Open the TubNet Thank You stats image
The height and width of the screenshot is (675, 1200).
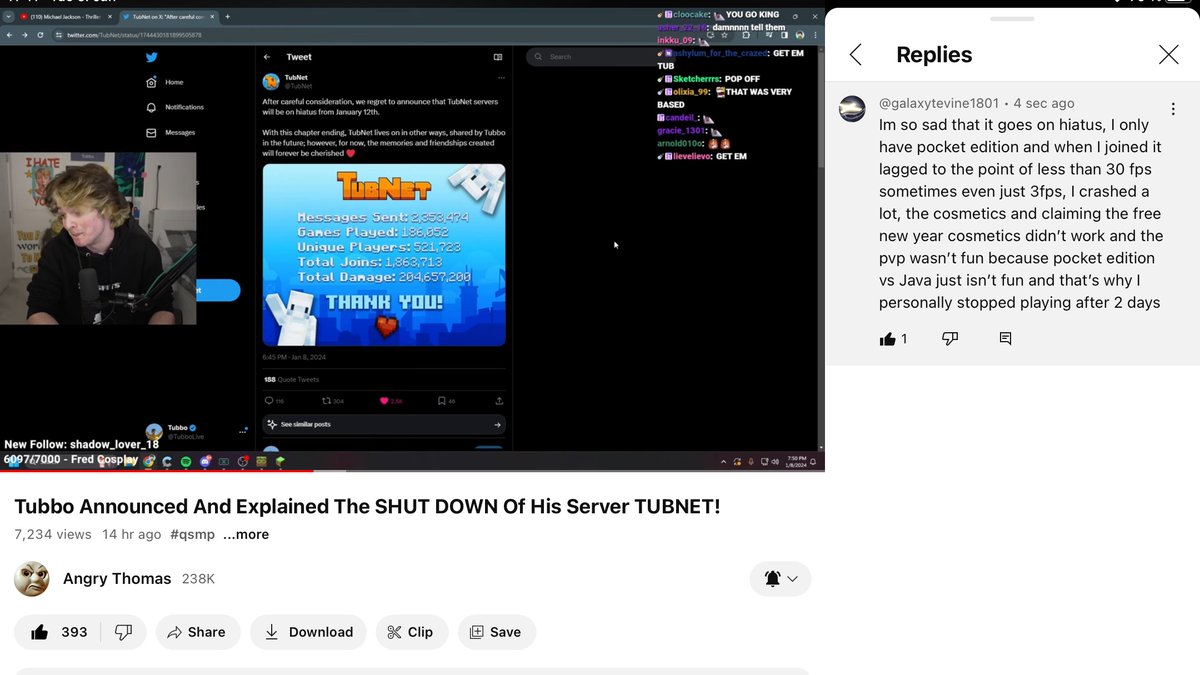(384, 254)
